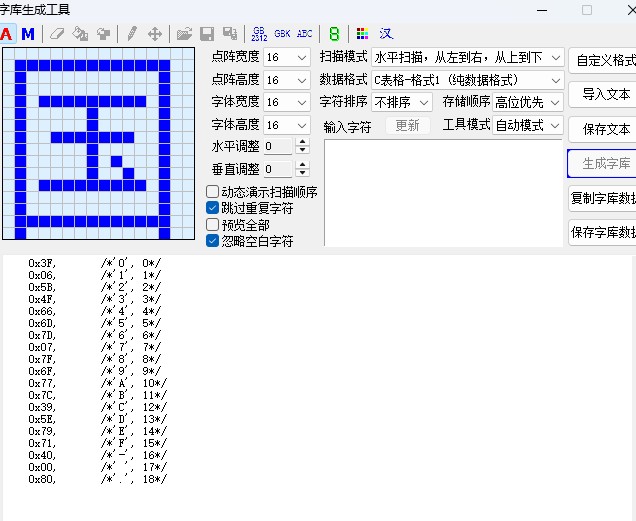The height and width of the screenshot is (521, 636).
Task: Open the 工具模式 dropdown showing 自动模式
Action: [528, 125]
